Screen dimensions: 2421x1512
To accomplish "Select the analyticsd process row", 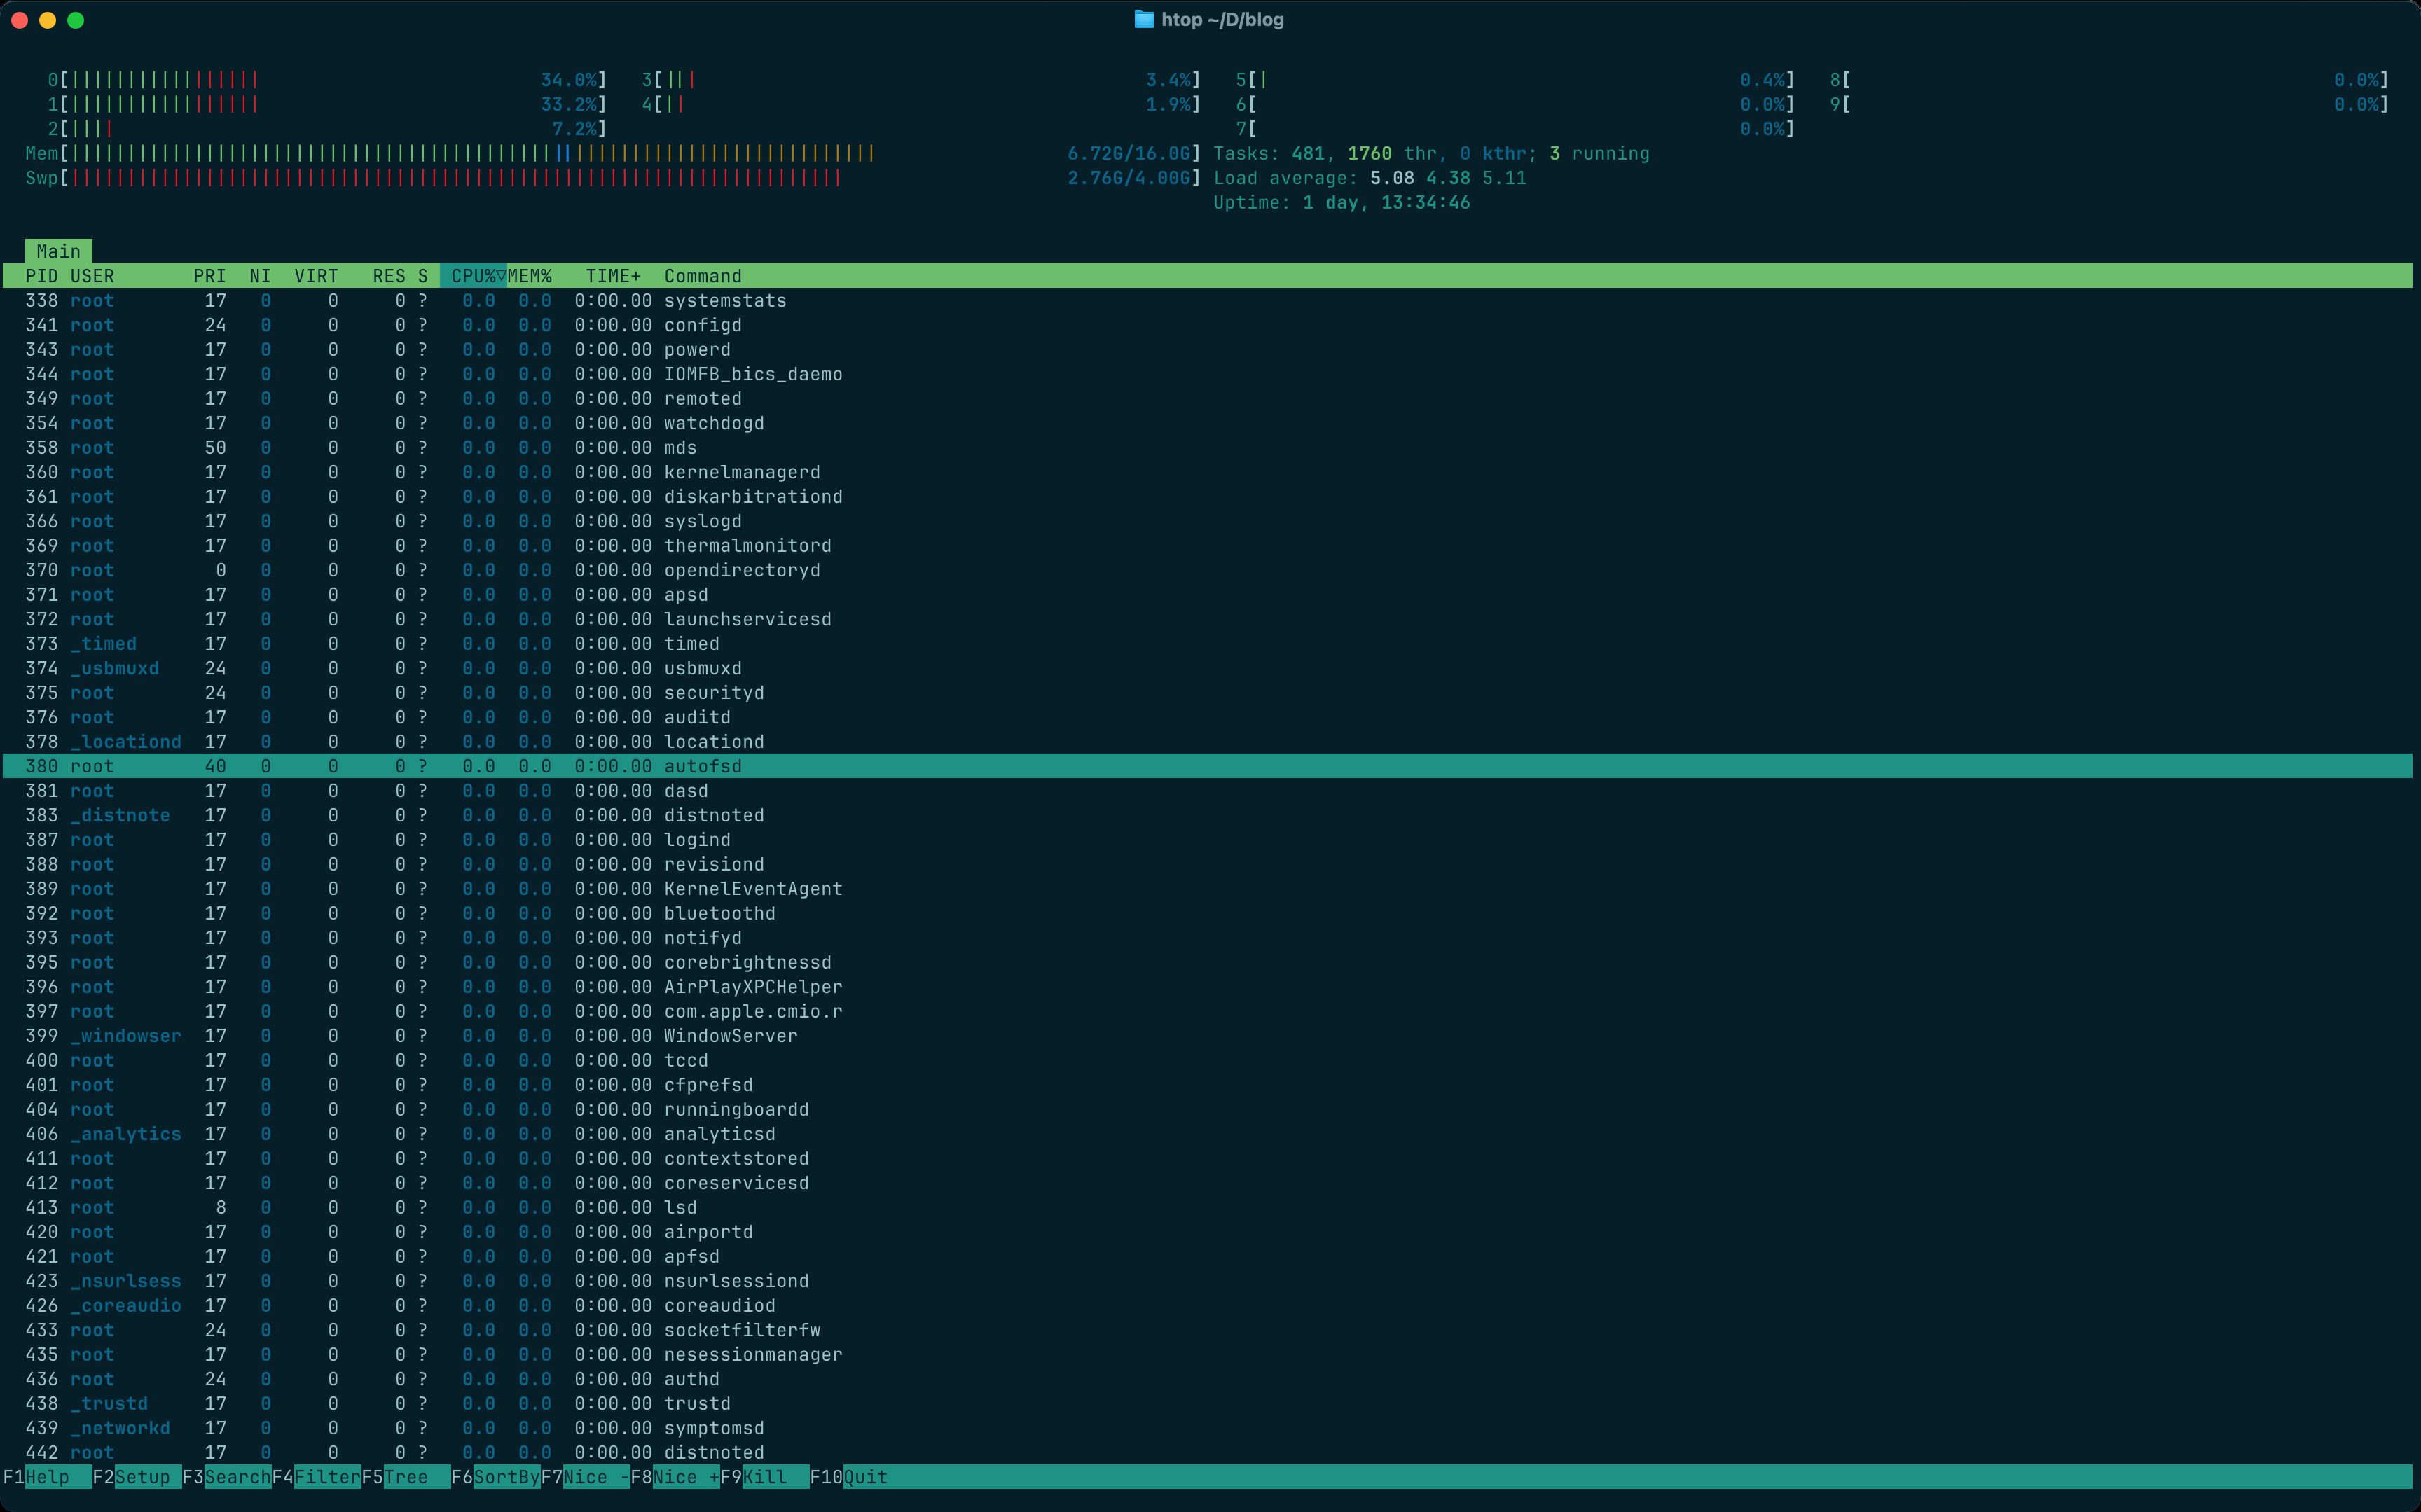I will click(x=1208, y=1134).
